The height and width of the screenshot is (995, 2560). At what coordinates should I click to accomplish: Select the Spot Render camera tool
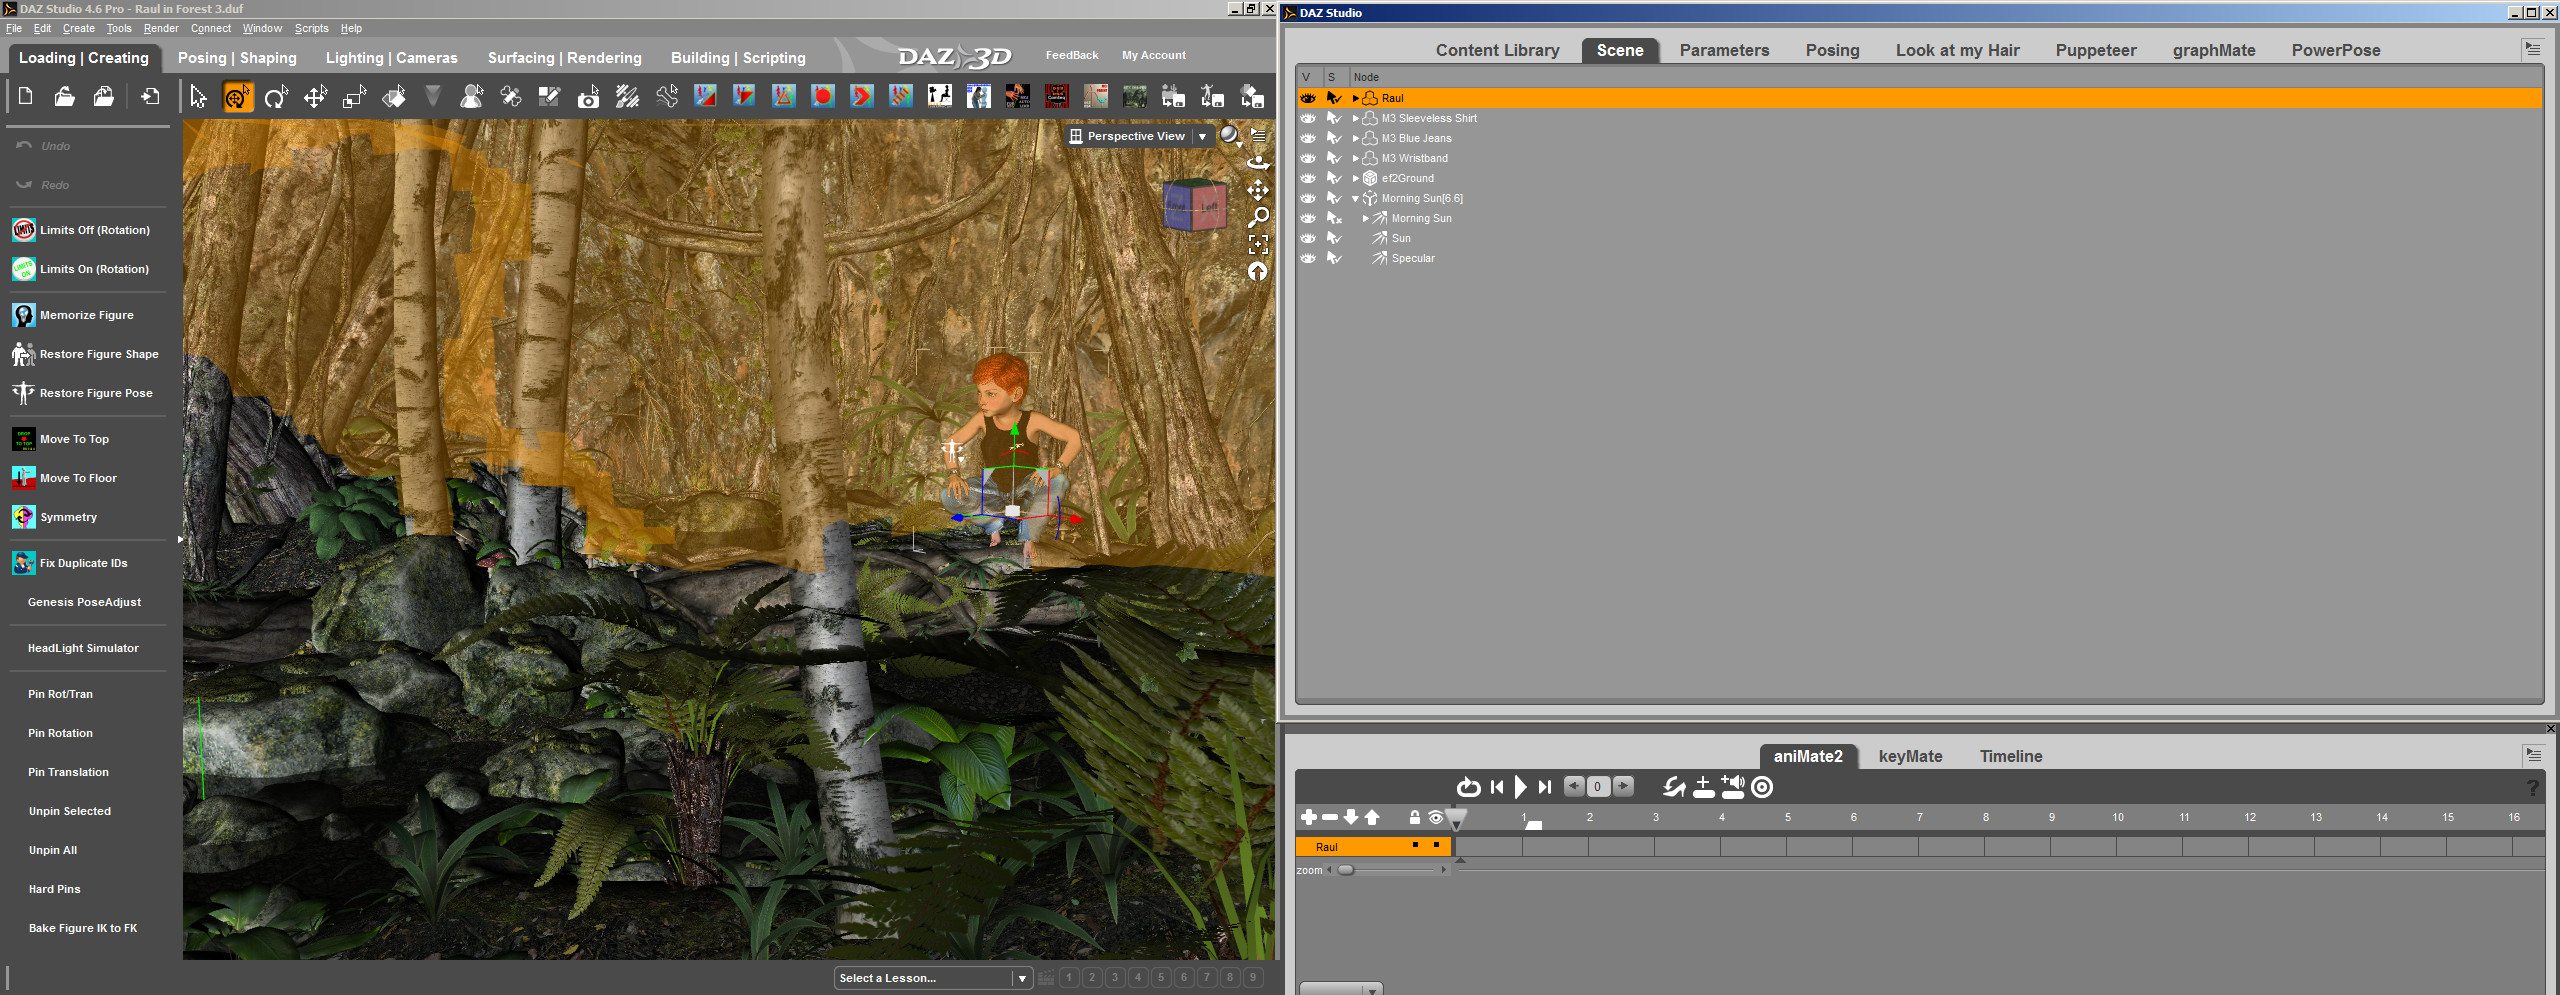pyautogui.click(x=589, y=96)
